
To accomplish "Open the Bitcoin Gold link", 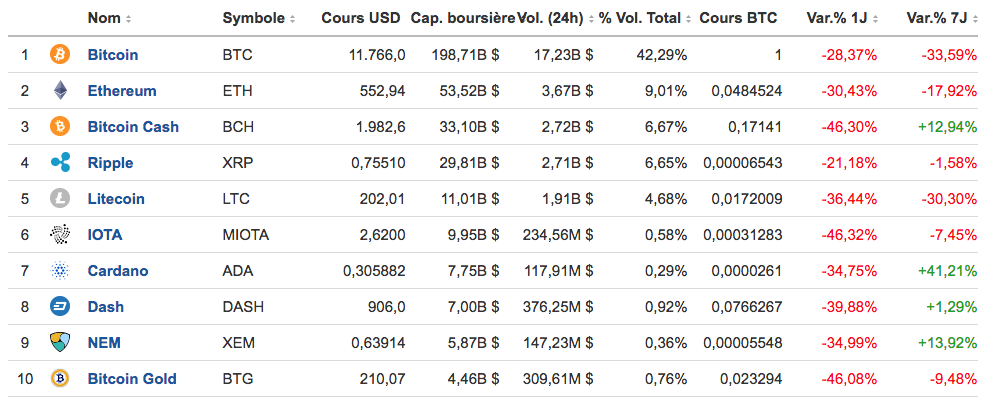I will click(132, 379).
